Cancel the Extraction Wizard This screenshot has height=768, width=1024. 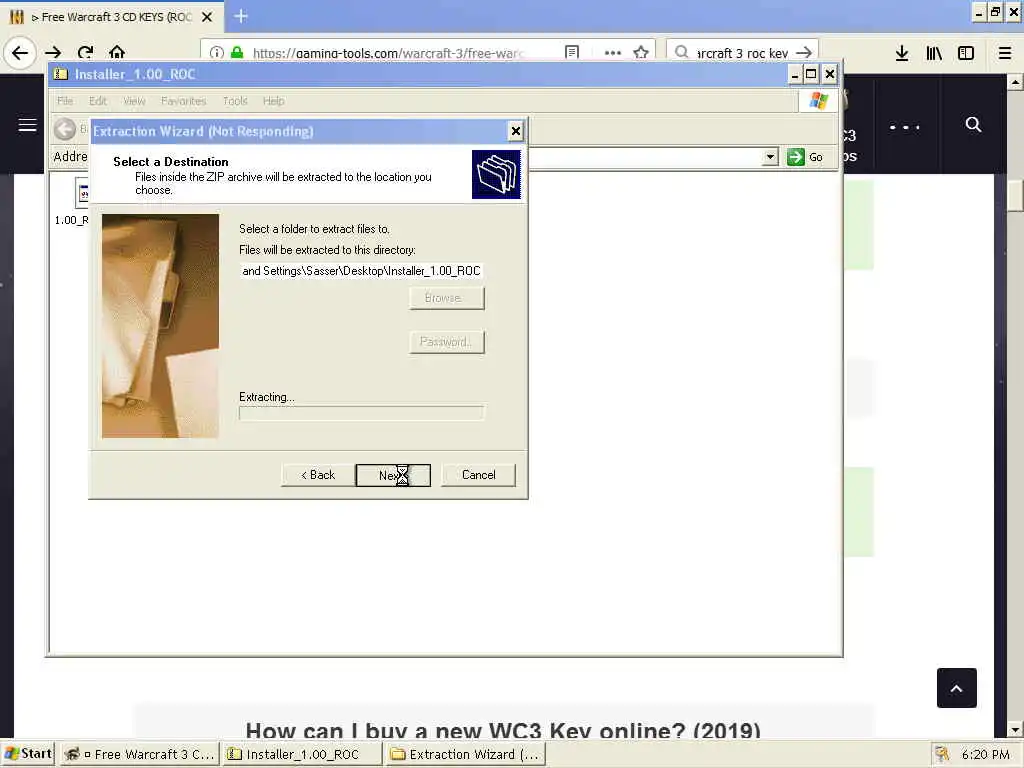pyautogui.click(x=478, y=475)
